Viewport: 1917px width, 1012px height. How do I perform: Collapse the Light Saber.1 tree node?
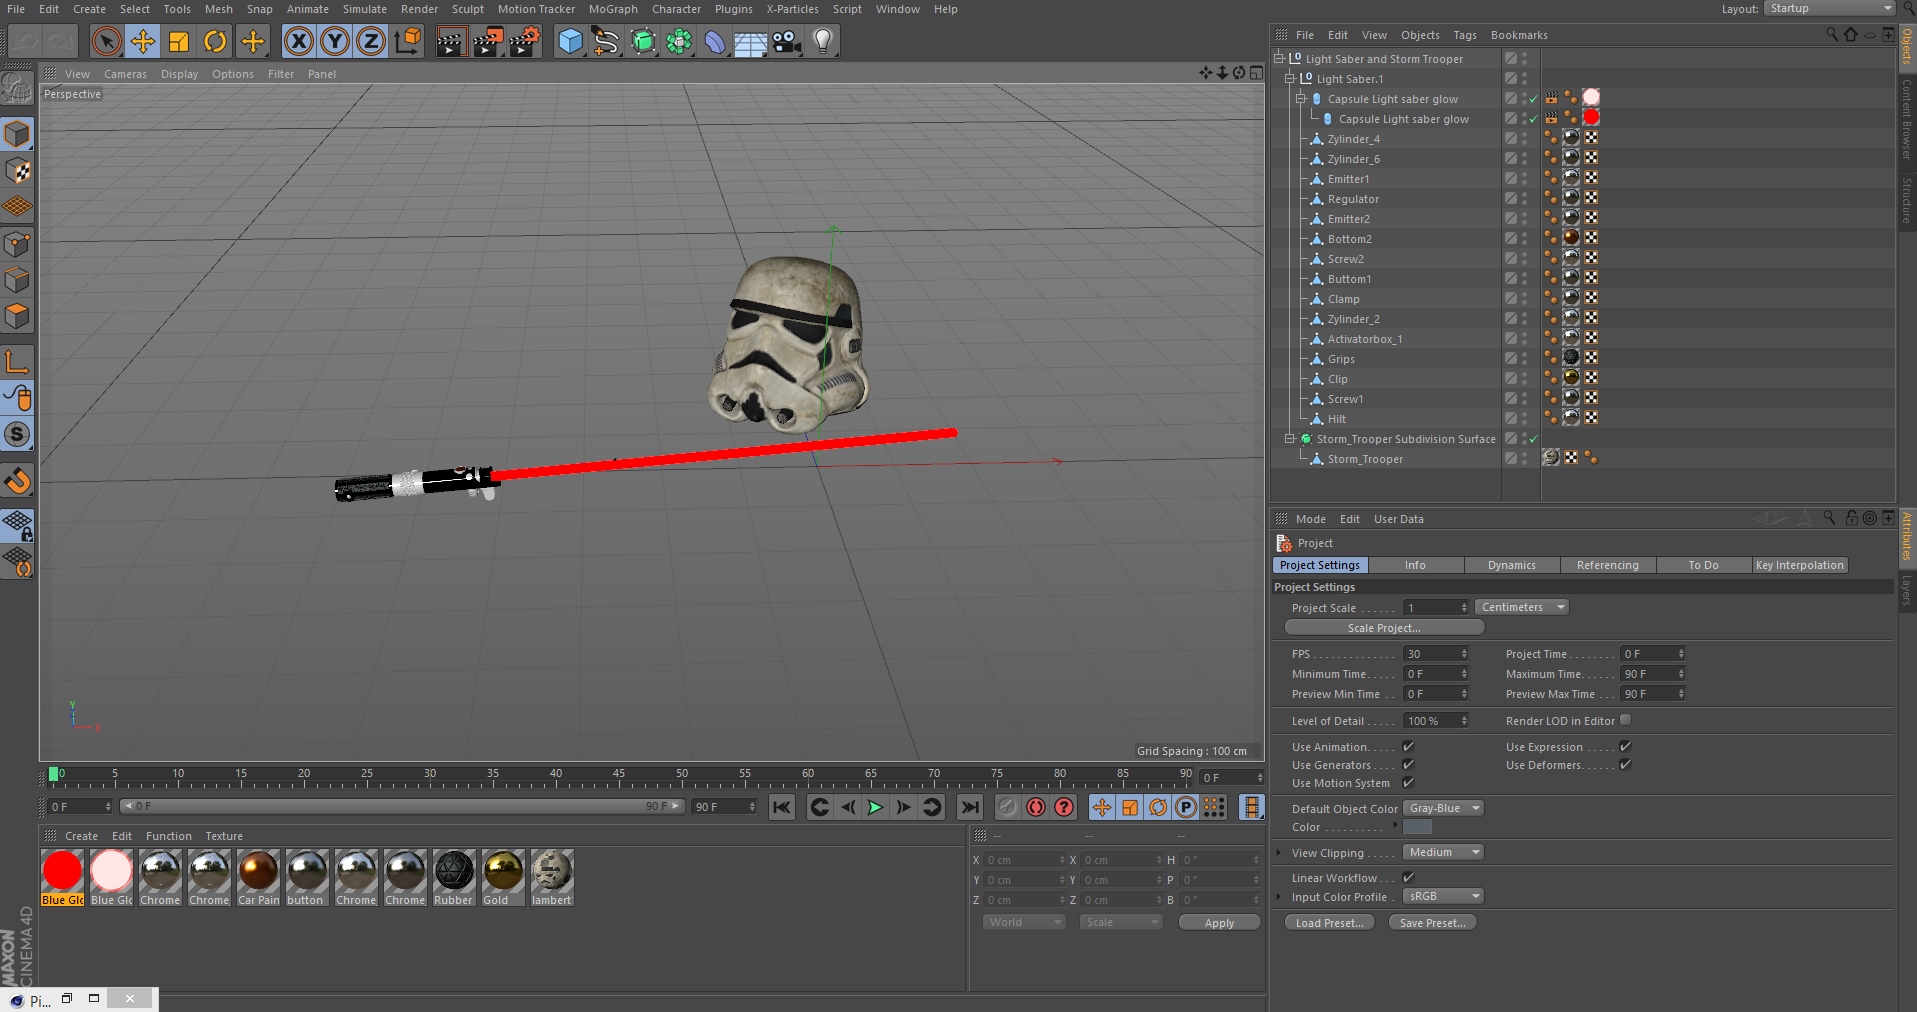1290,78
